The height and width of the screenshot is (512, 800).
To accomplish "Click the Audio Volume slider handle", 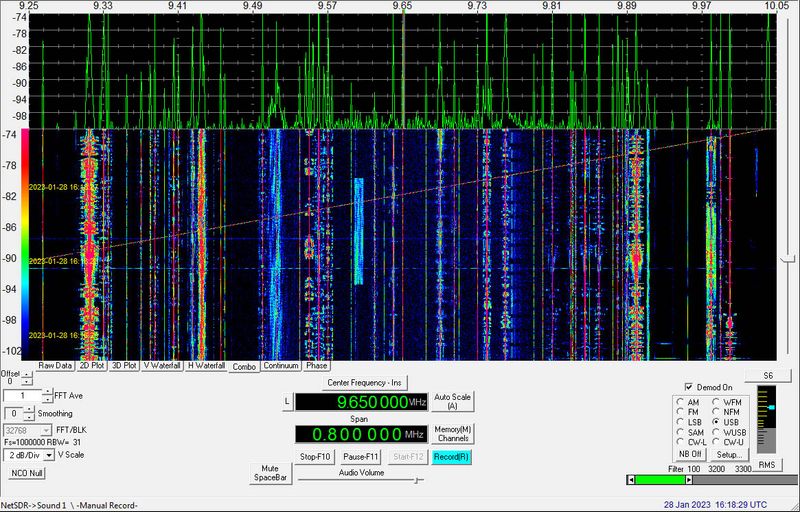I will (x=418, y=480).
